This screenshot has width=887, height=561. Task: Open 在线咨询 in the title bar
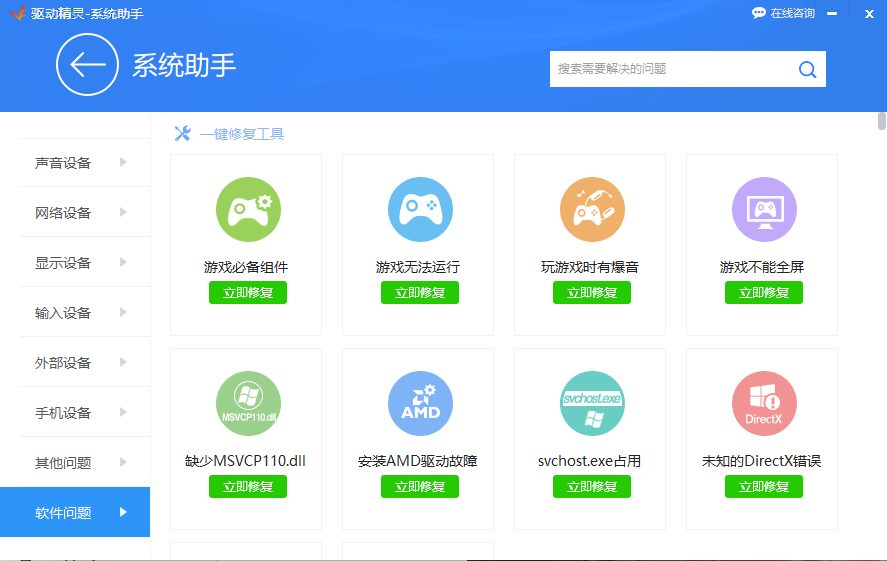point(784,13)
